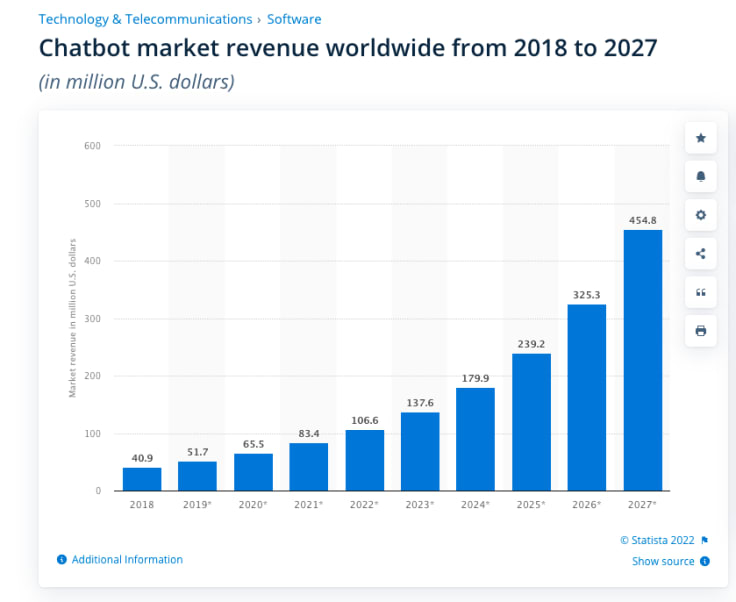Click the 137.6 value label
The image size is (736, 602).
(x=420, y=403)
